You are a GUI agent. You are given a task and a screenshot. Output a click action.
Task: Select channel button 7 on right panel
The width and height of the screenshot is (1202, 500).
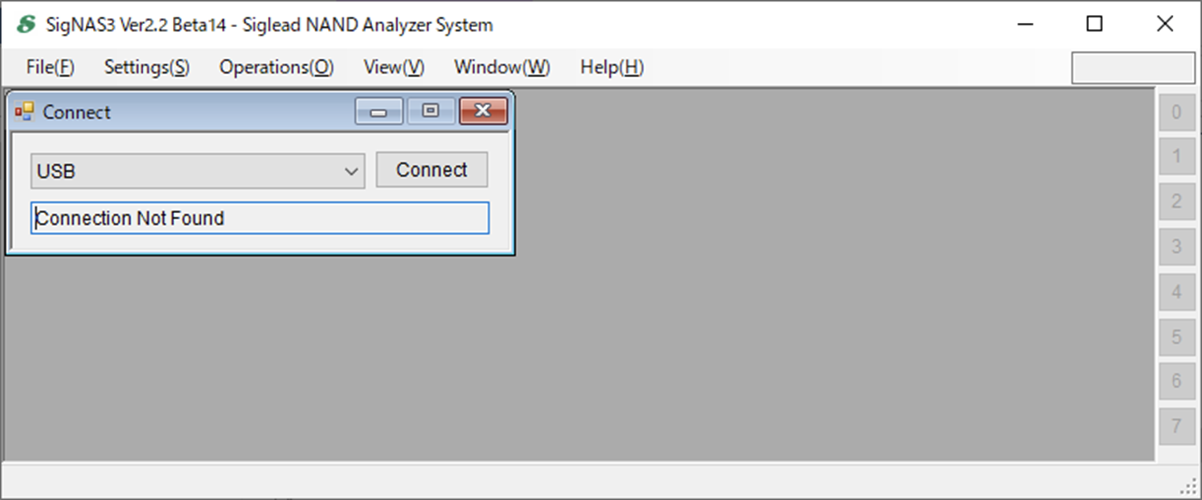click(1176, 427)
